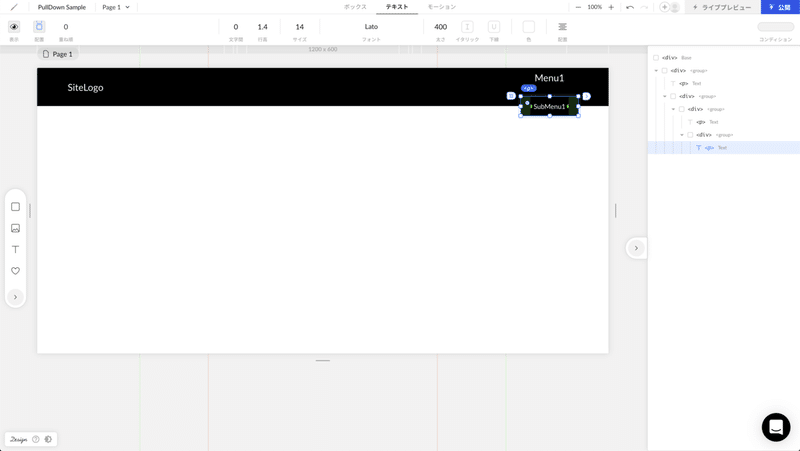Open the user avatar icon

[x=674, y=7]
